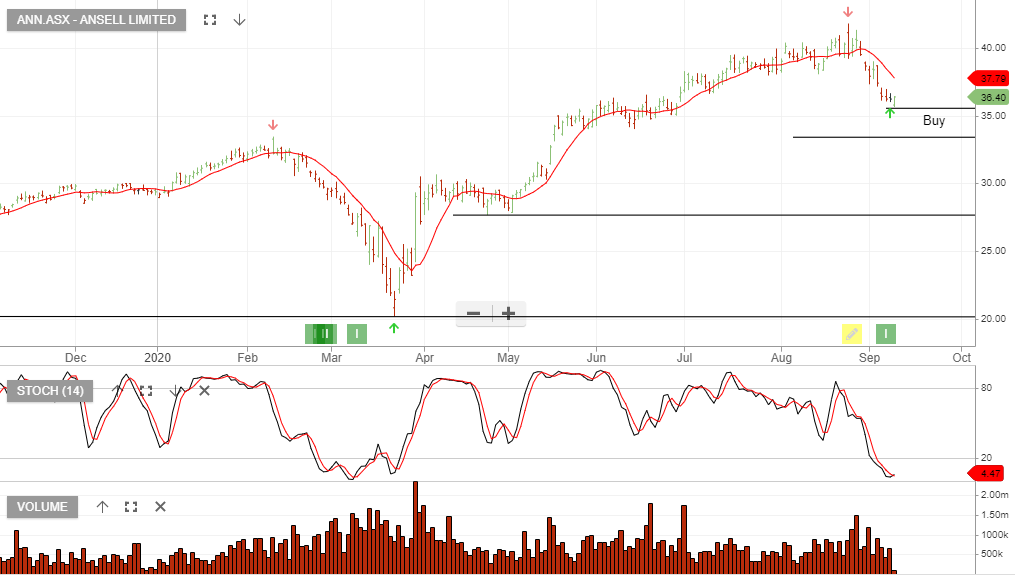Viewport: 1015px width, 576px height.
Task: Click the single green event marker in March
Action: pyautogui.click(x=357, y=334)
